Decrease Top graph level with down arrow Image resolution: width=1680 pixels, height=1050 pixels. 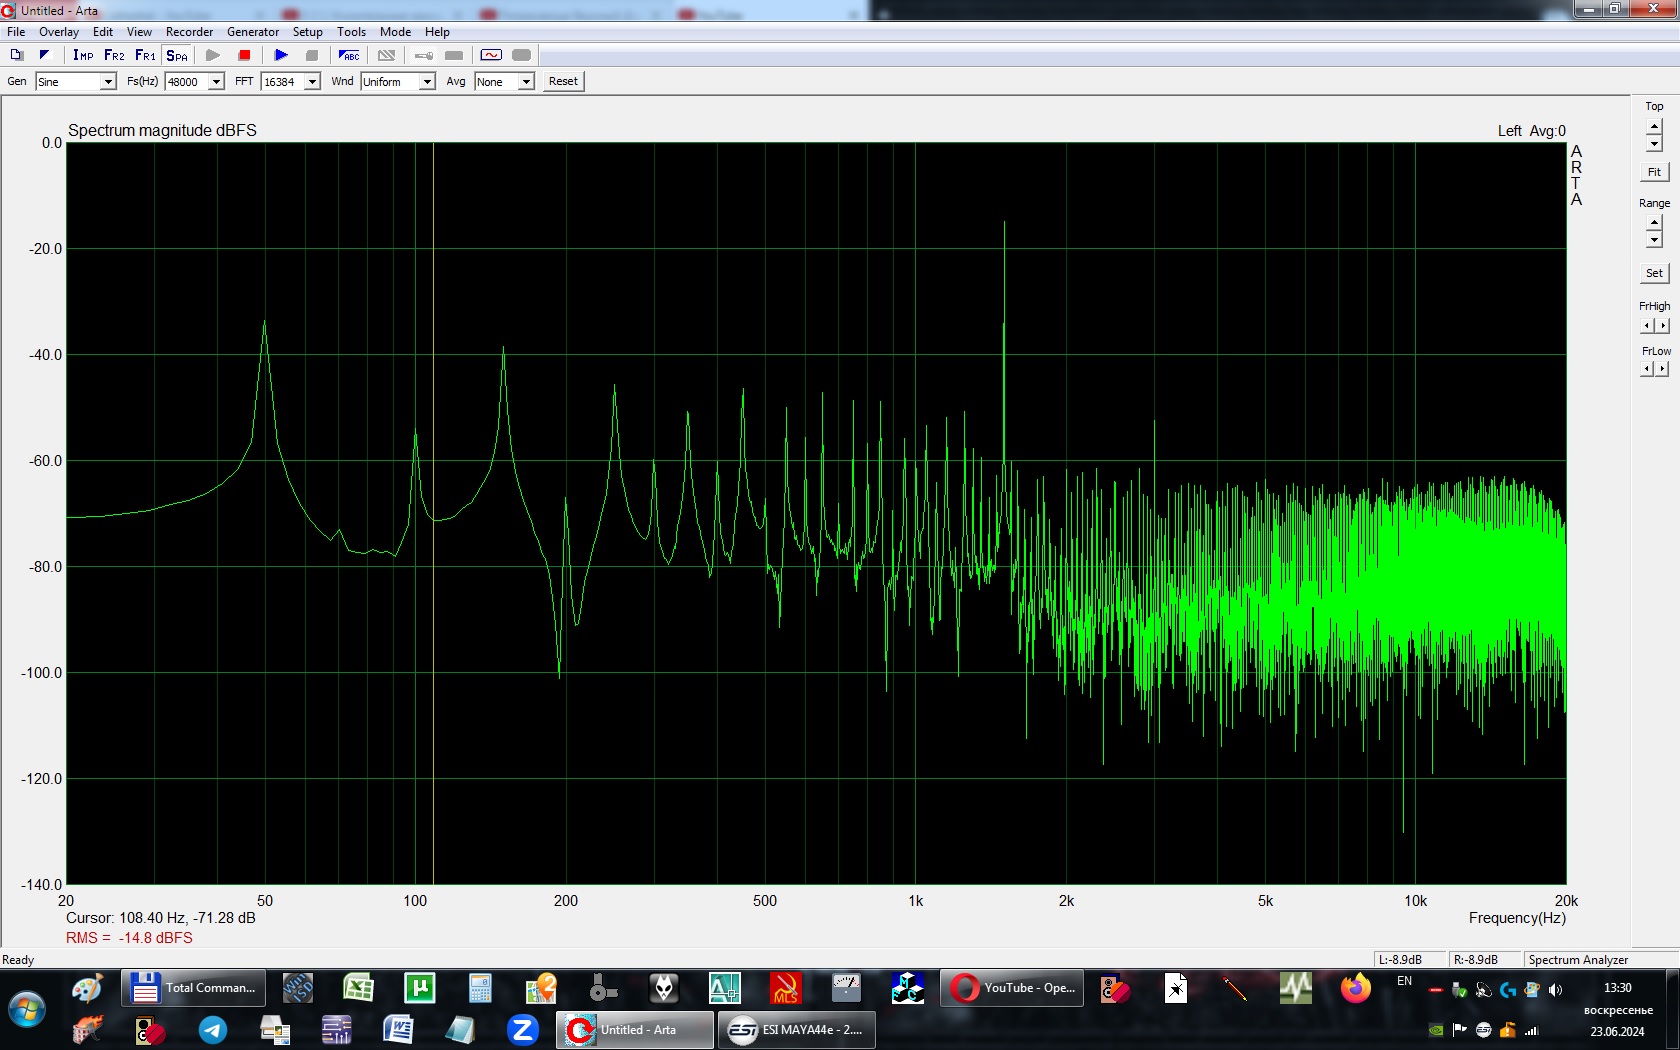pyautogui.click(x=1654, y=144)
